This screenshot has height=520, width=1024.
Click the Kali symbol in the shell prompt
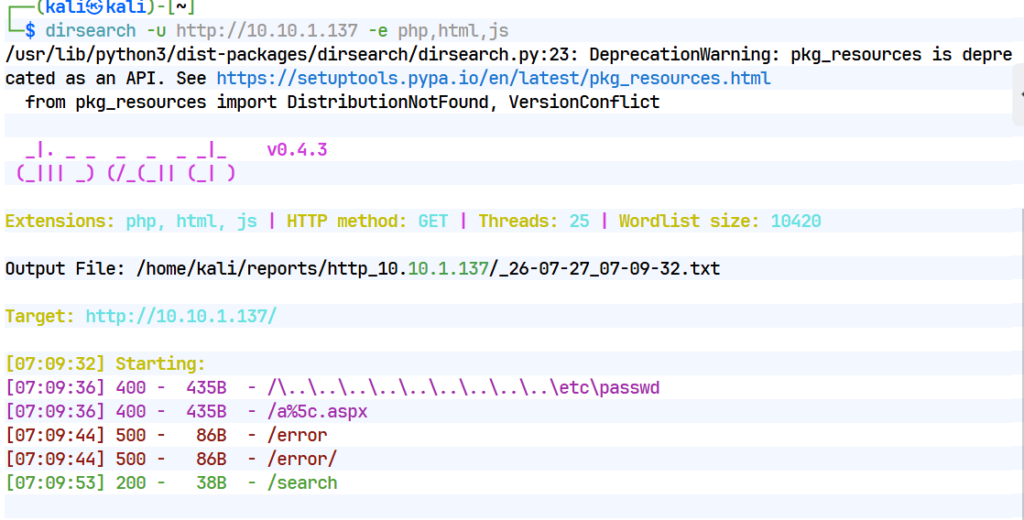(x=95, y=8)
